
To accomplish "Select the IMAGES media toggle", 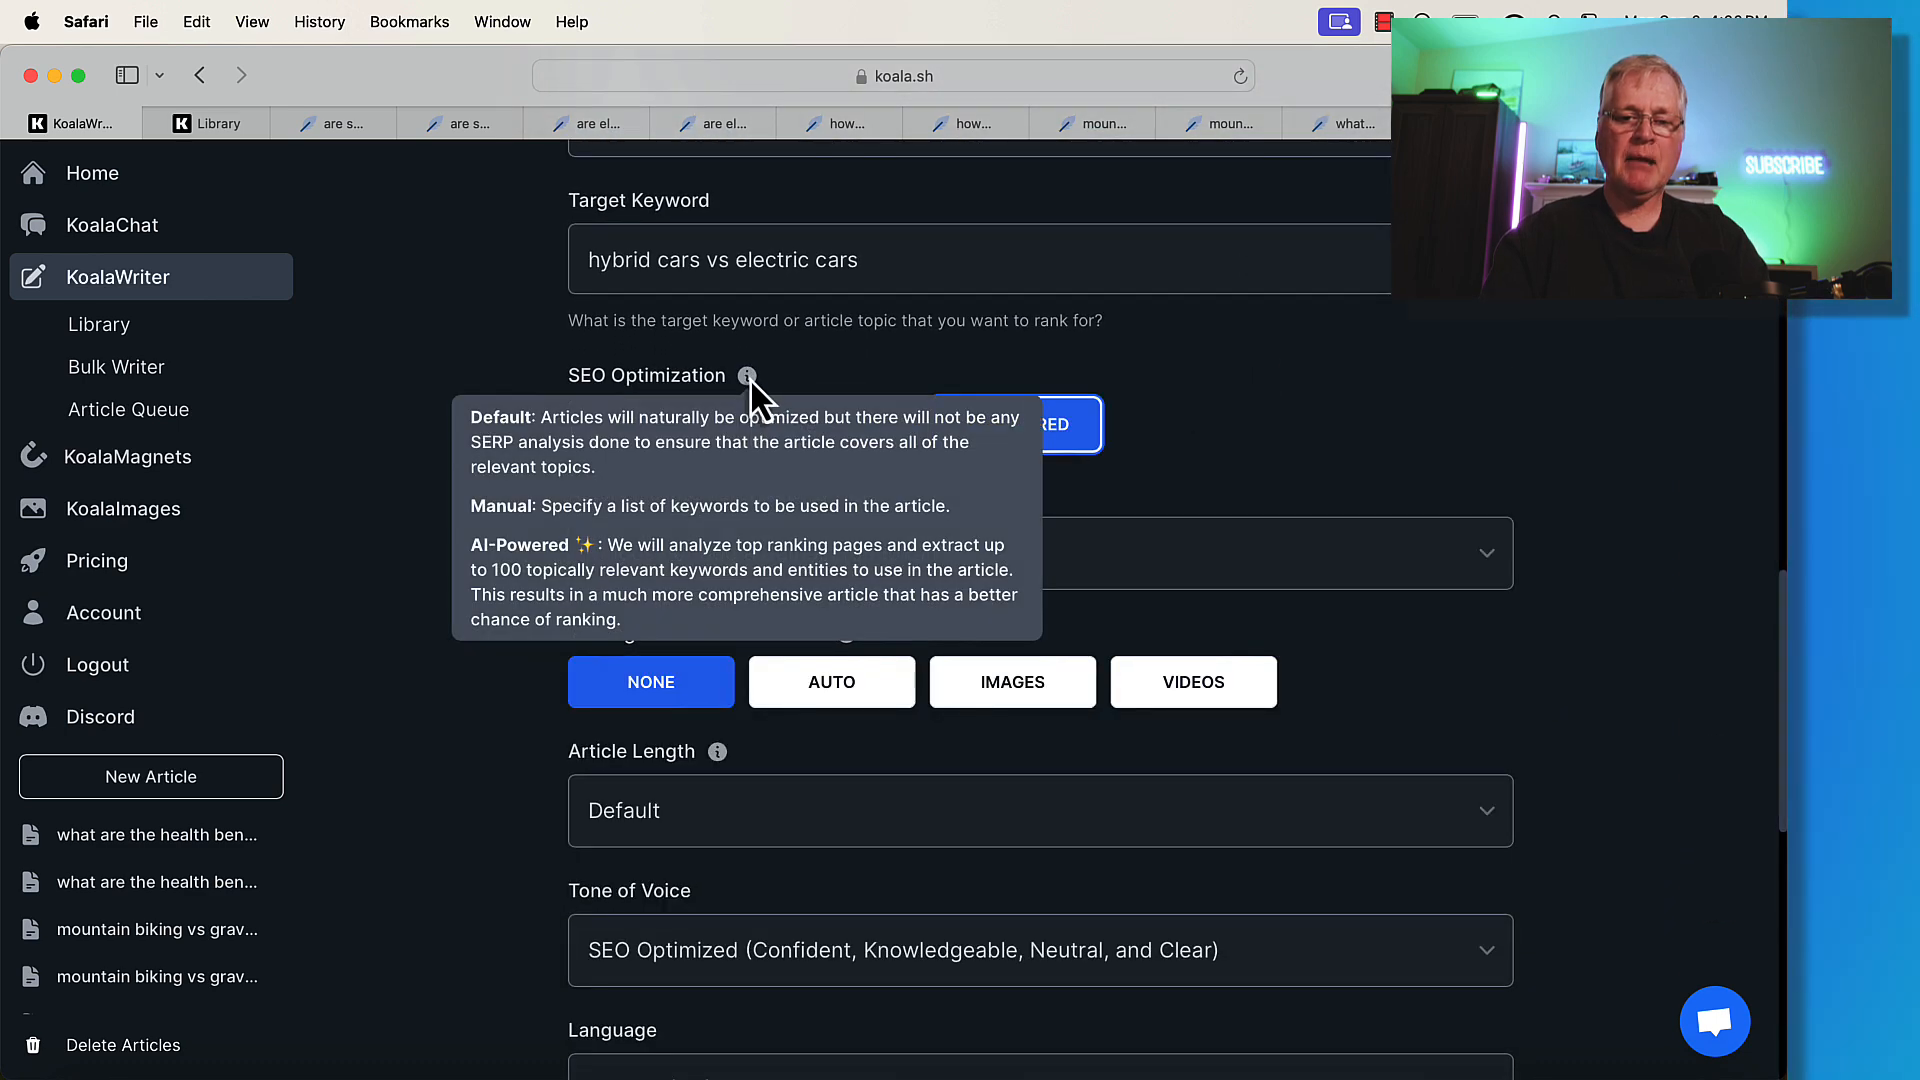I will point(1013,682).
